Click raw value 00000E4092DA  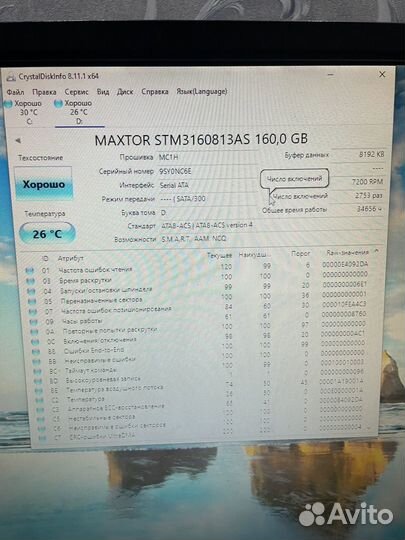pyautogui.click(x=345, y=264)
